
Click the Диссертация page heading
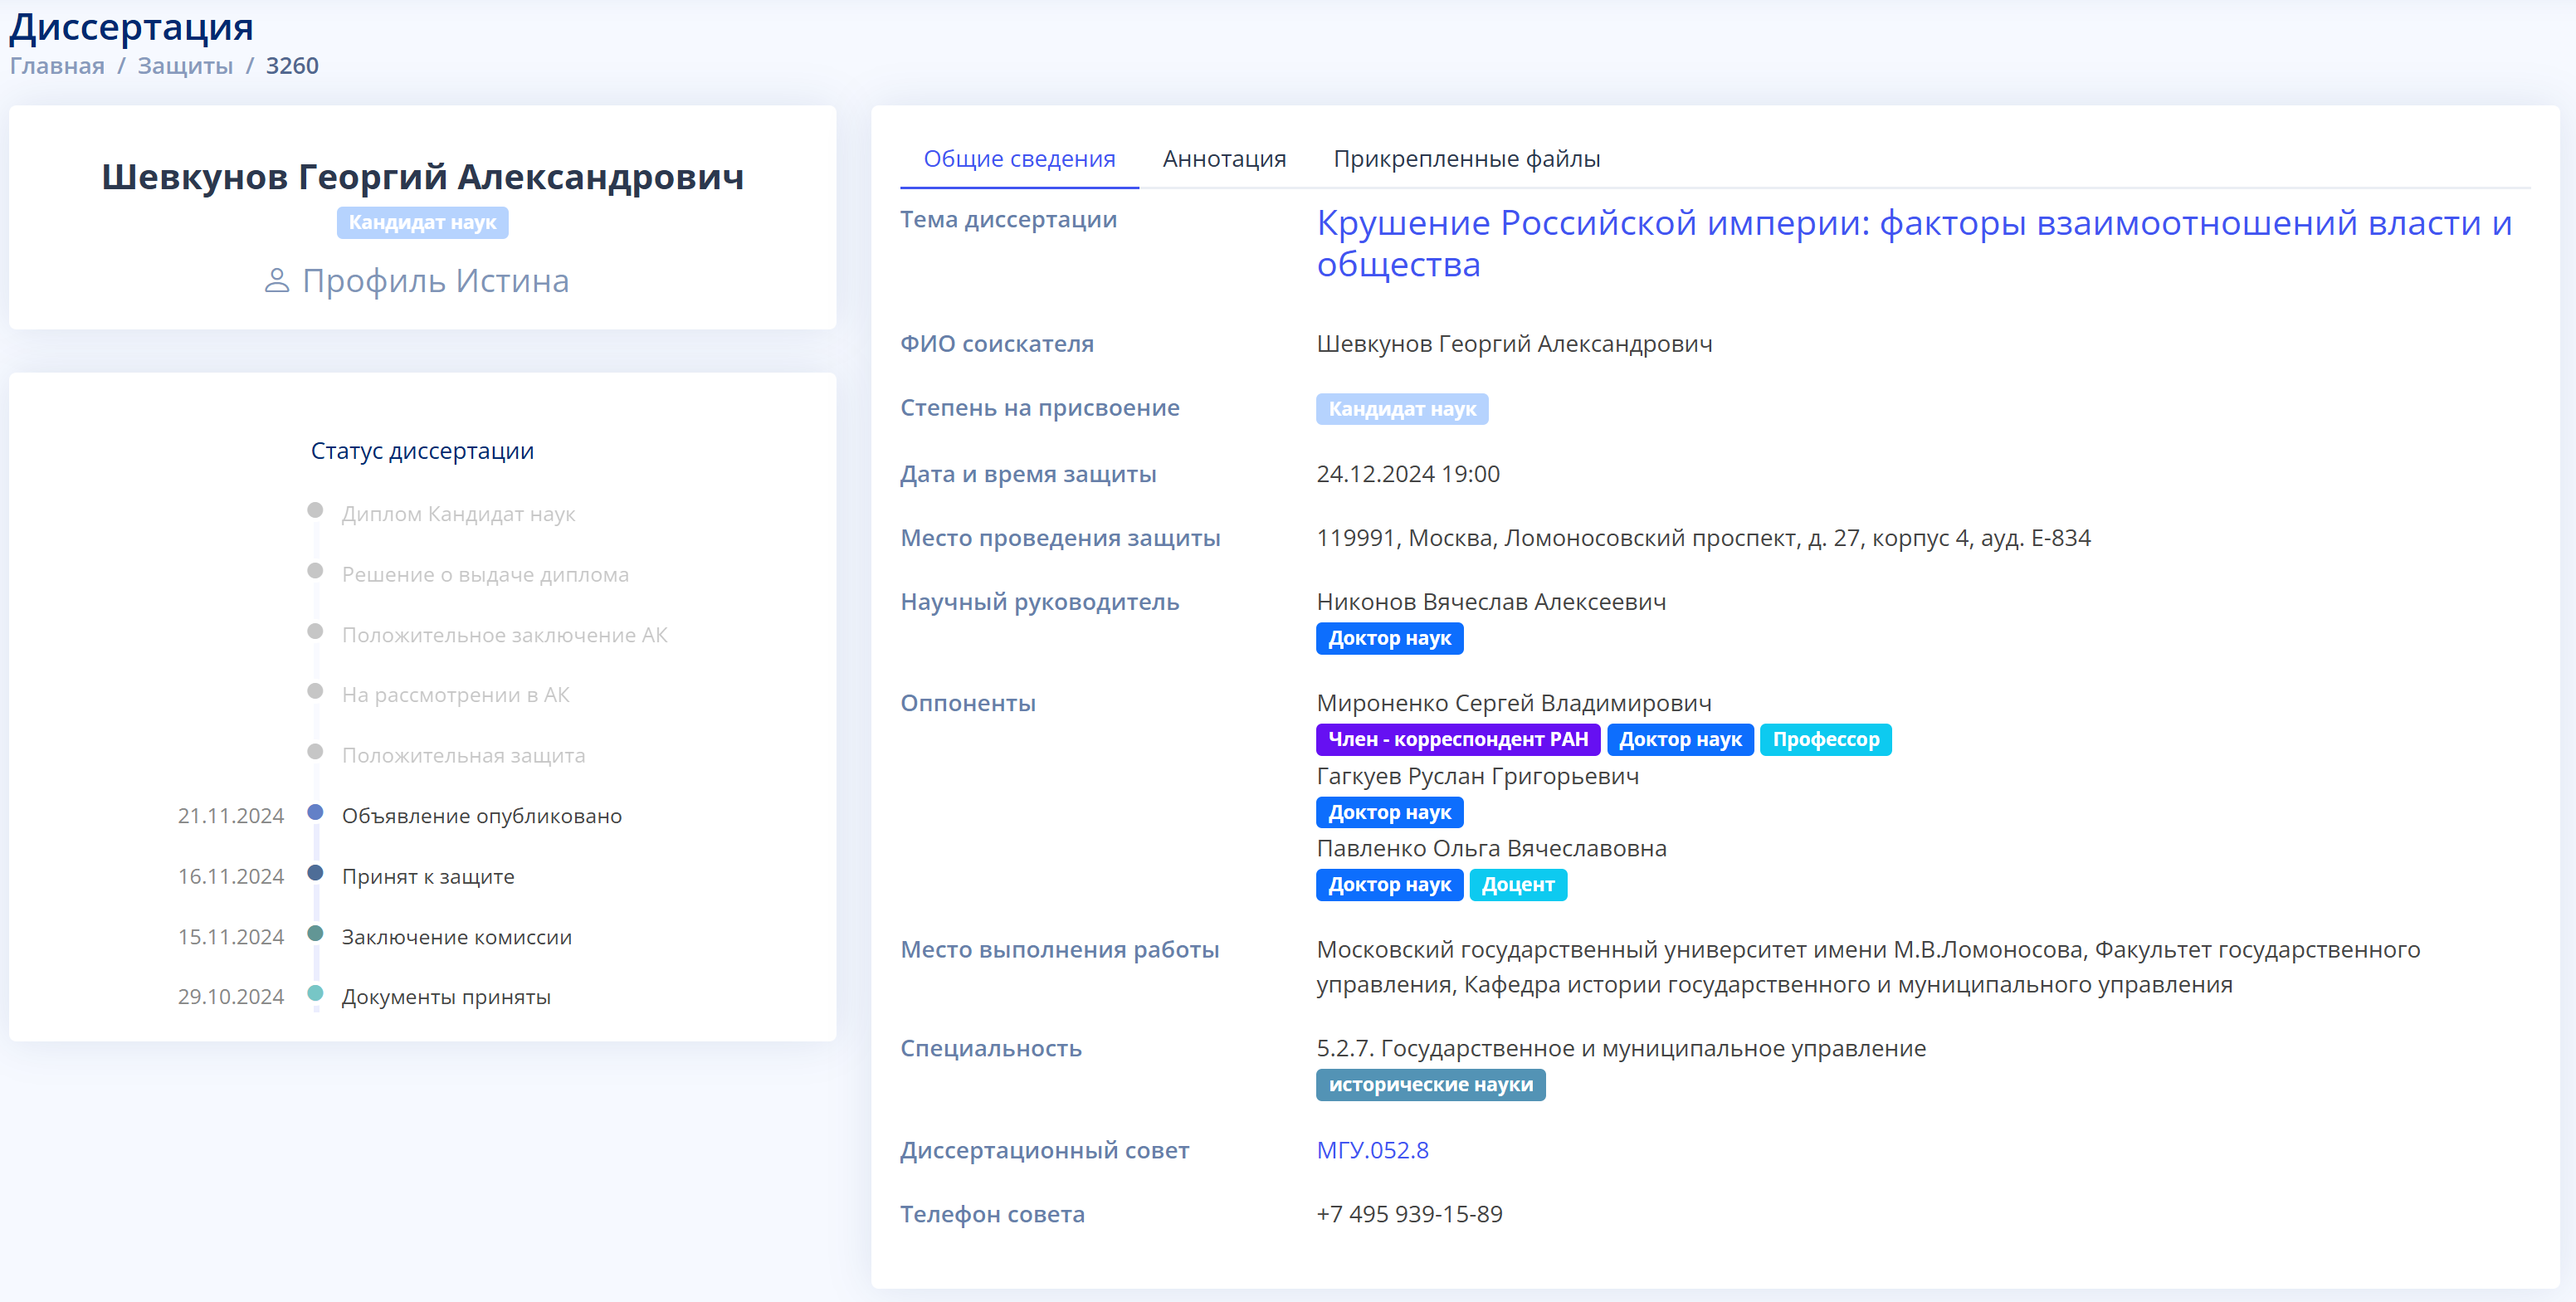click(132, 27)
